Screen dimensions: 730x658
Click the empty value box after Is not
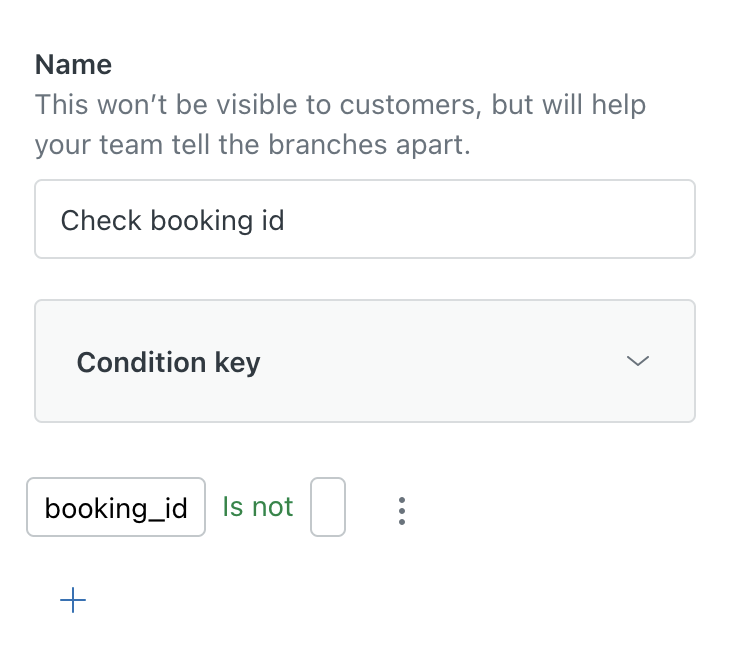[x=328, y=507]
